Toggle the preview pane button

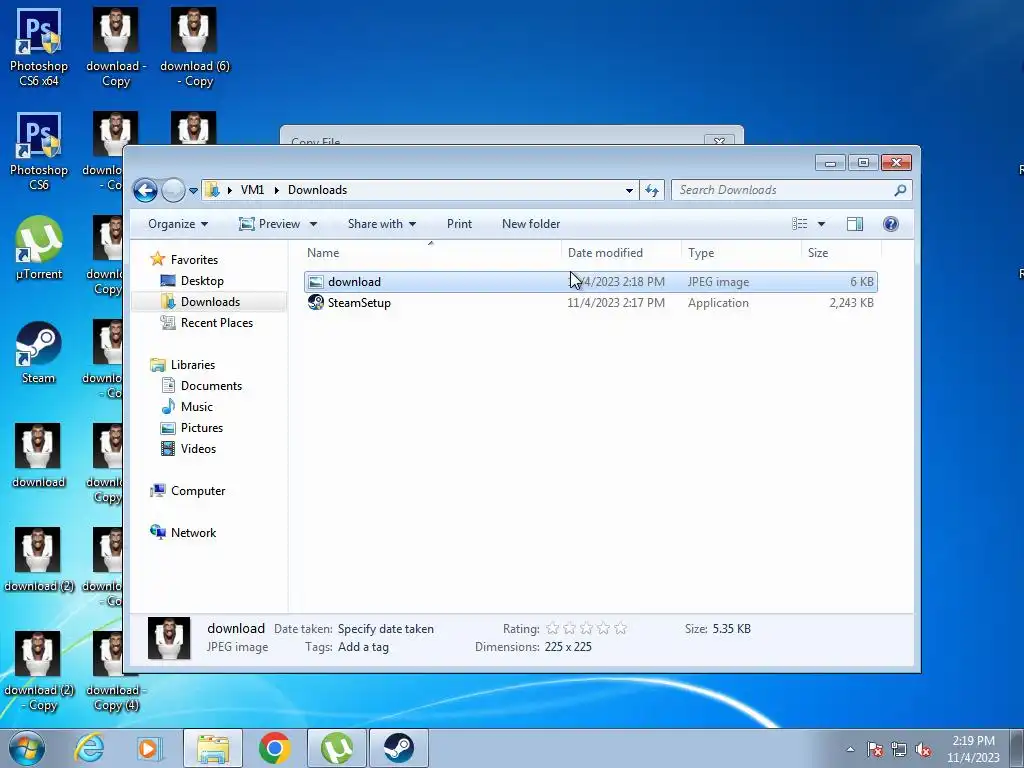[x=855, y=224]
